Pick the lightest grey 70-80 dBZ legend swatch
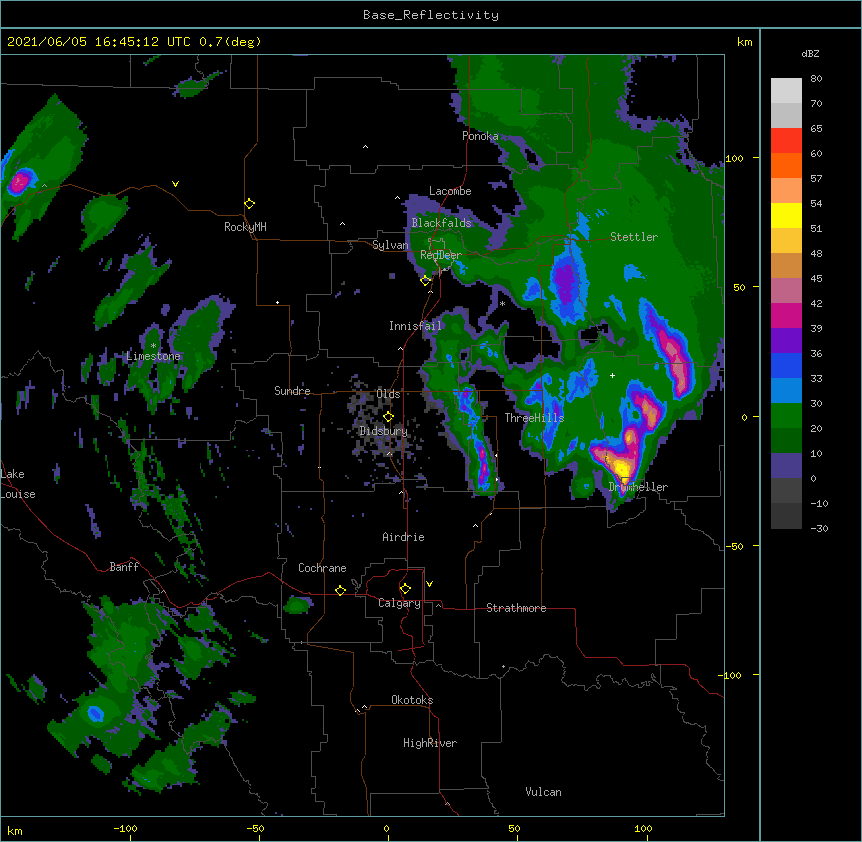The width and height of the screenshot is (862, 842). [x=786, y=91]
